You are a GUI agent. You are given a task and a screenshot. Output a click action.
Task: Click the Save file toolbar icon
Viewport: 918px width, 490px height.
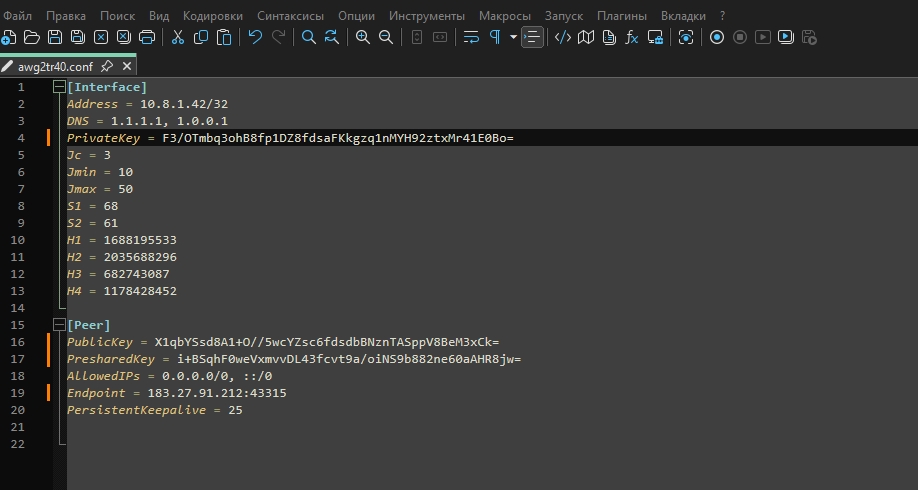tap(54, 38)
